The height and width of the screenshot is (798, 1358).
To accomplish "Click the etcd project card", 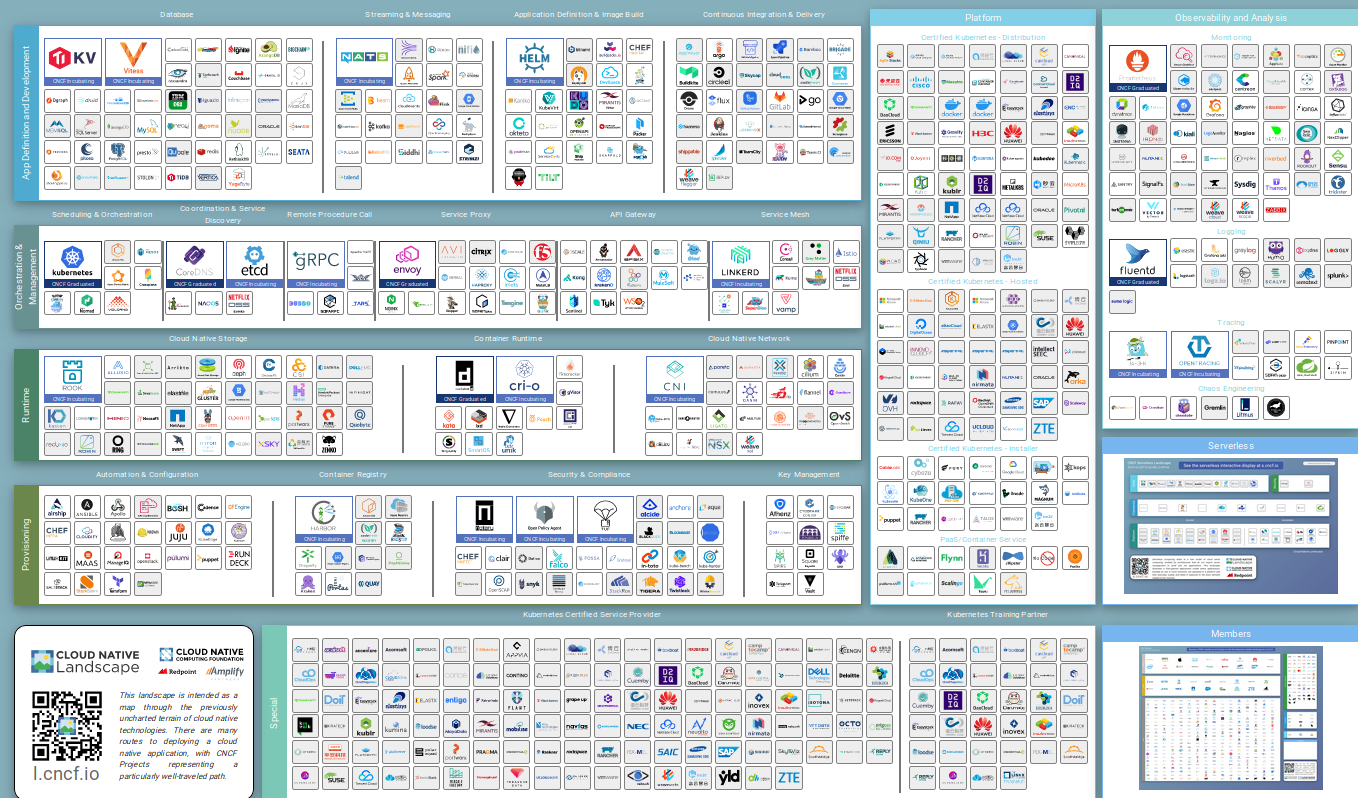I will pyautogui.click(x=254, y=265).
